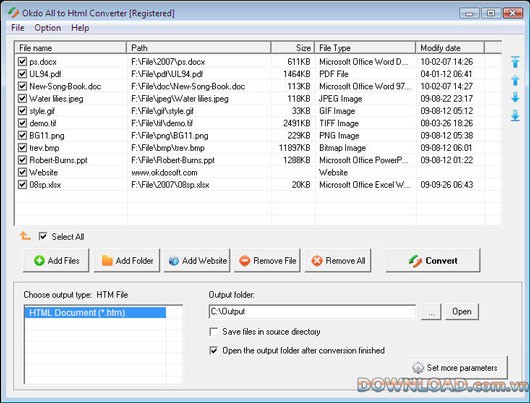This screenshot has height=403, width=530.
Task: Select the trev.bmp file name
Action: coord(44,148)
